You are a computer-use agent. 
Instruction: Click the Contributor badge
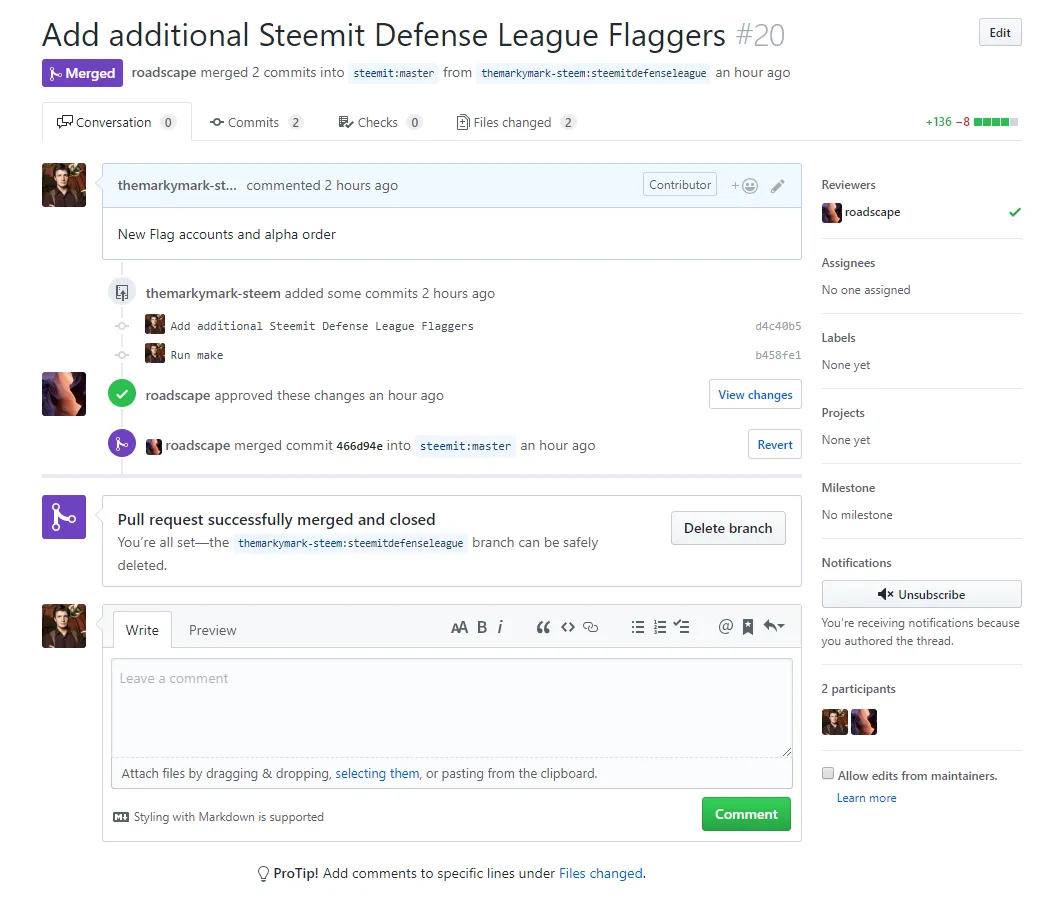[680, 185]
